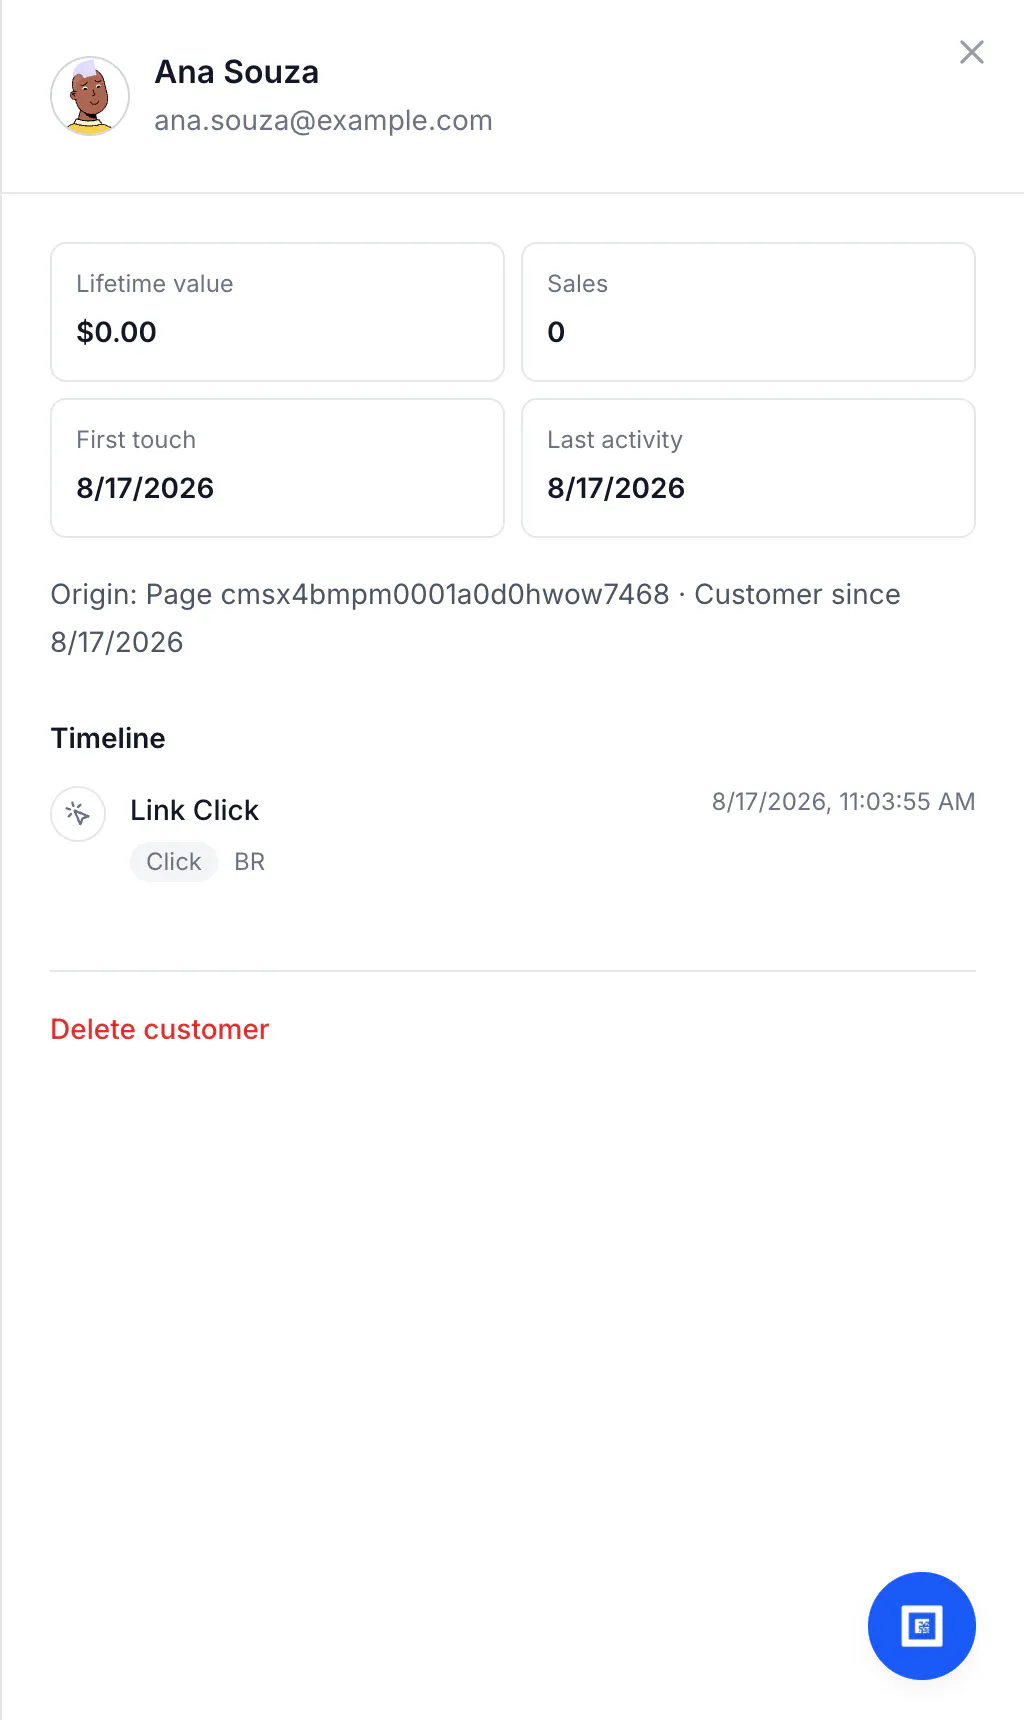Close the customer details panel
Screen dimensions: 1024x1720
[971, 52]
